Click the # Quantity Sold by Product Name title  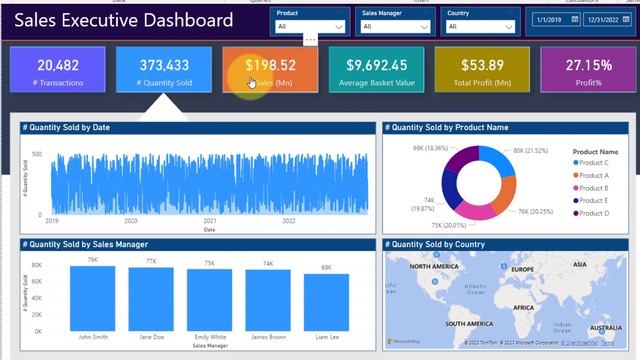click(447, 127)
